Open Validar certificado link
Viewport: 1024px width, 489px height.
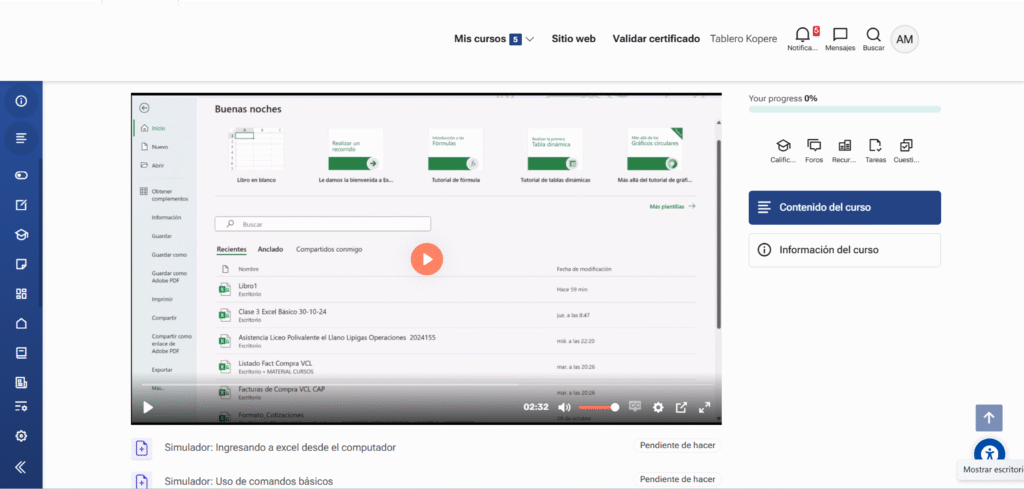point(656,39)
